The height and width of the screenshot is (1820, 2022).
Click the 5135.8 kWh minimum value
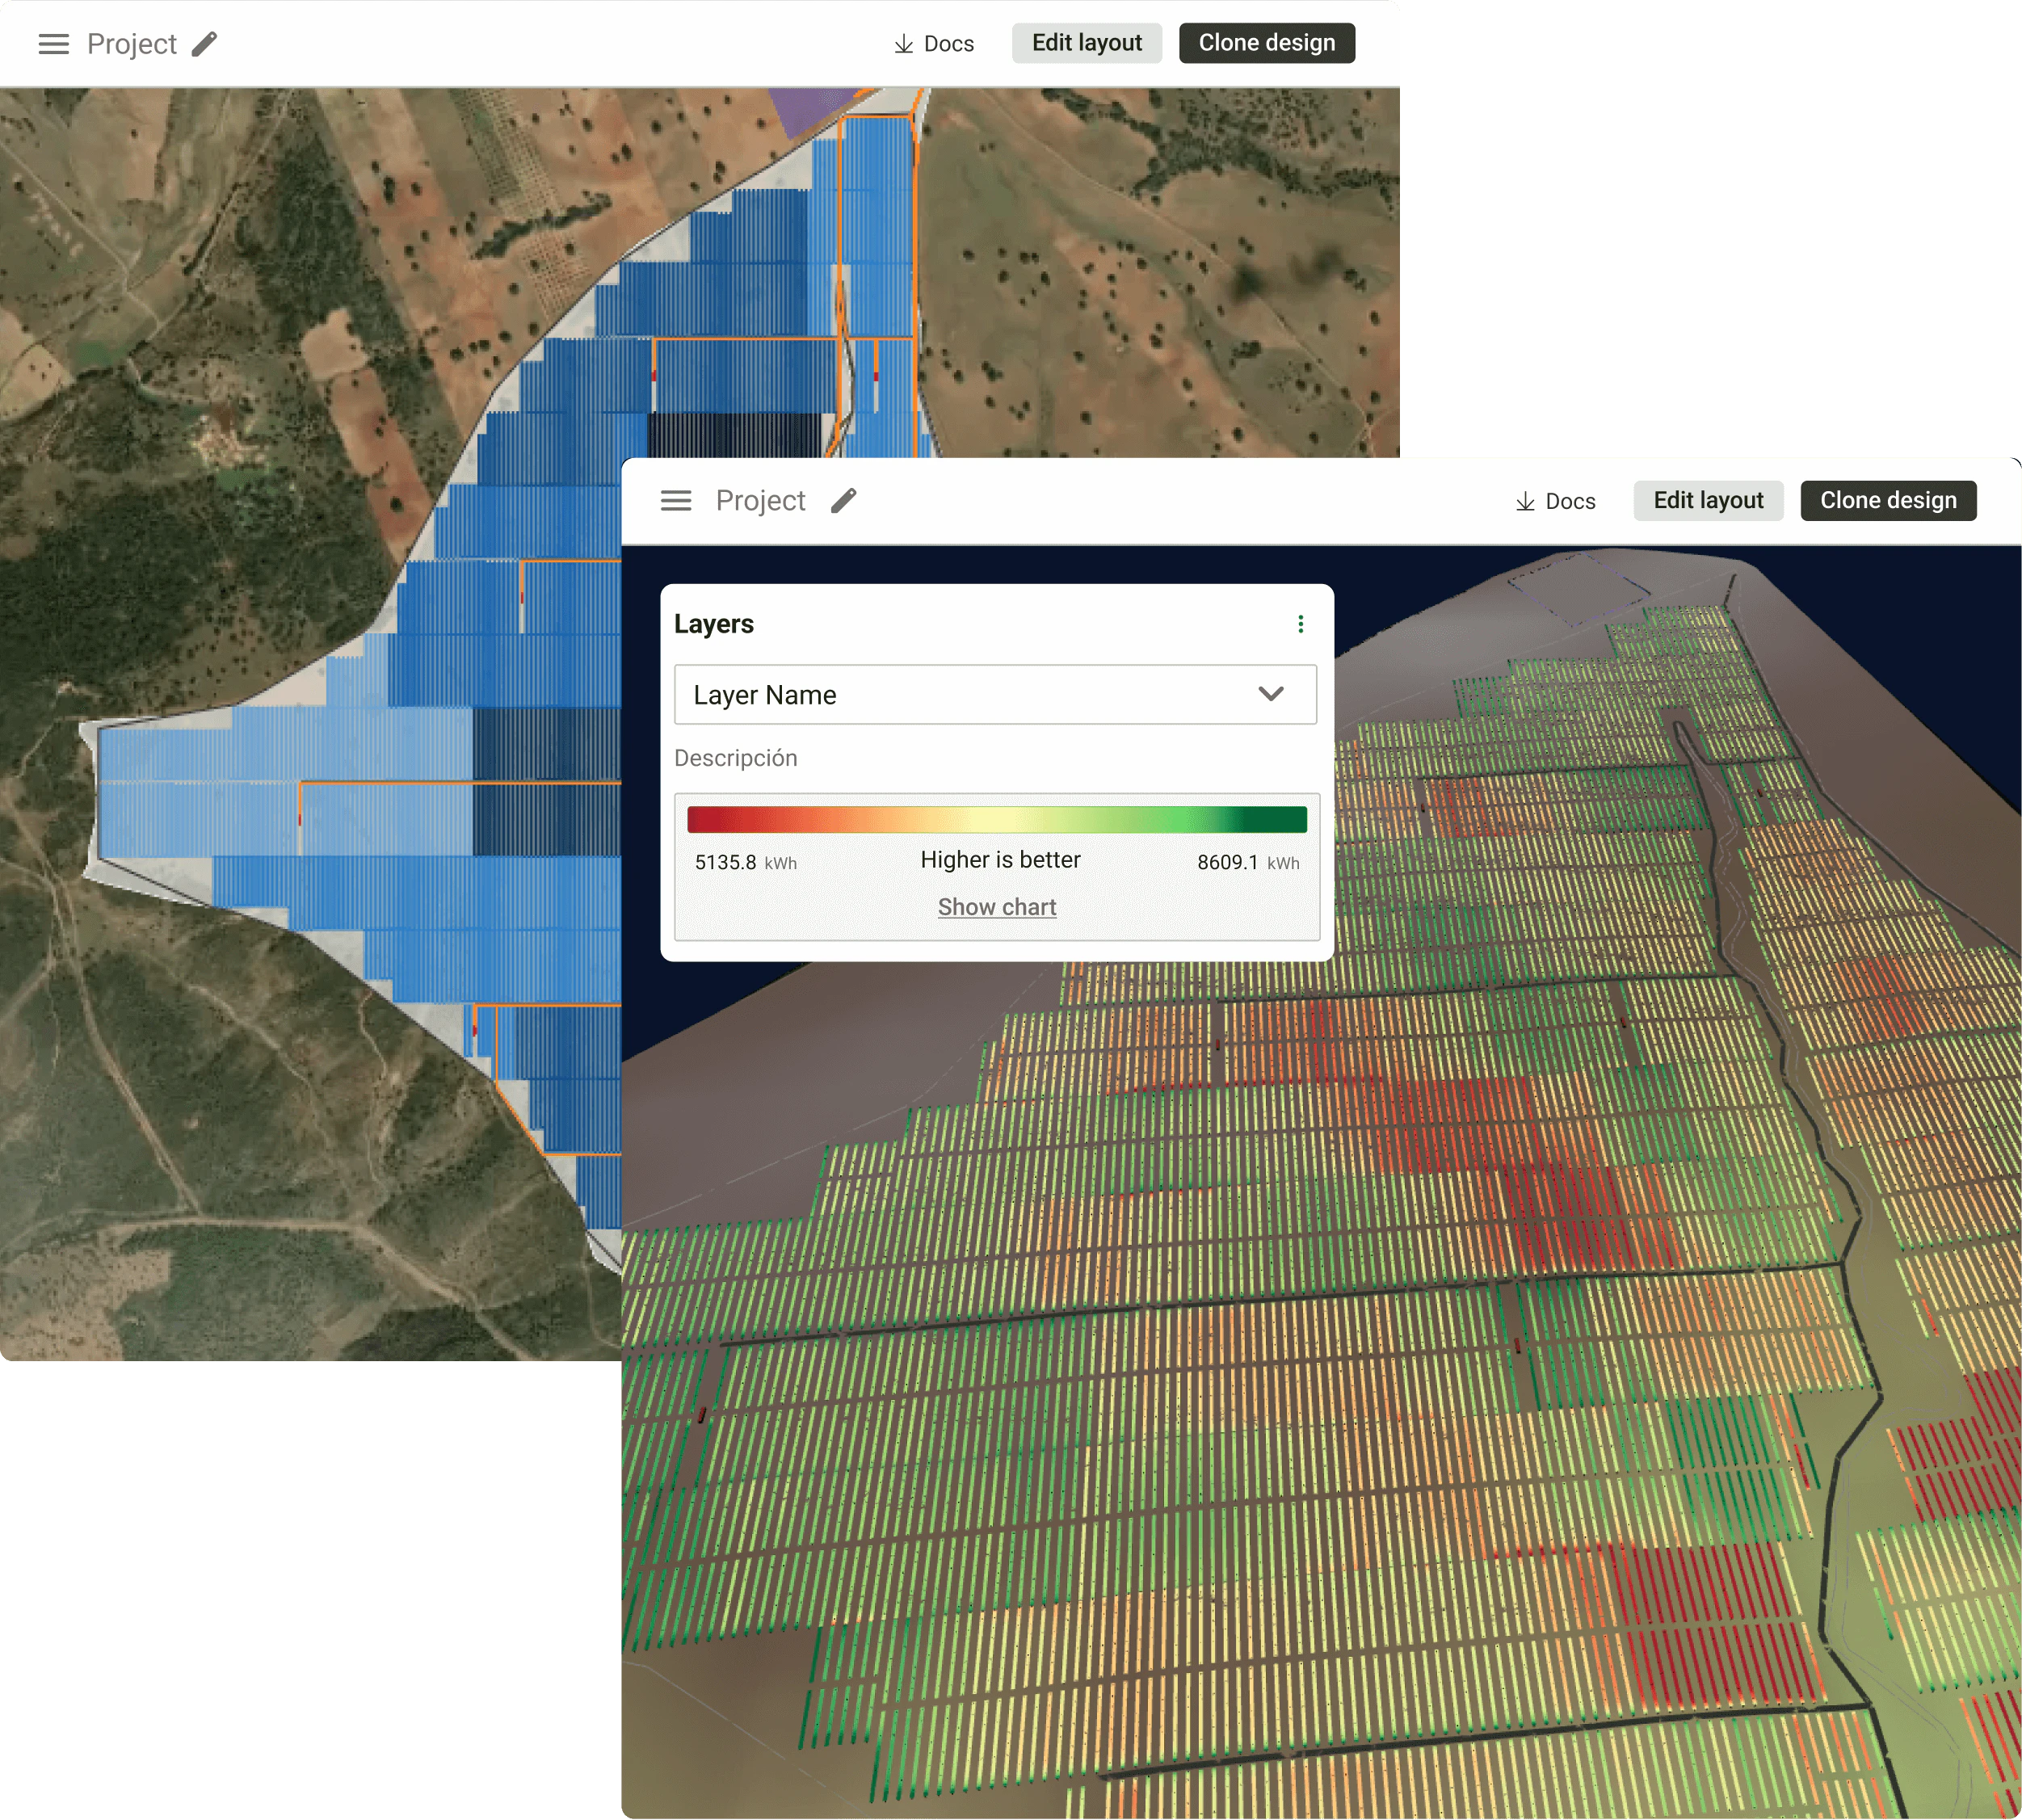pos(746,862)
